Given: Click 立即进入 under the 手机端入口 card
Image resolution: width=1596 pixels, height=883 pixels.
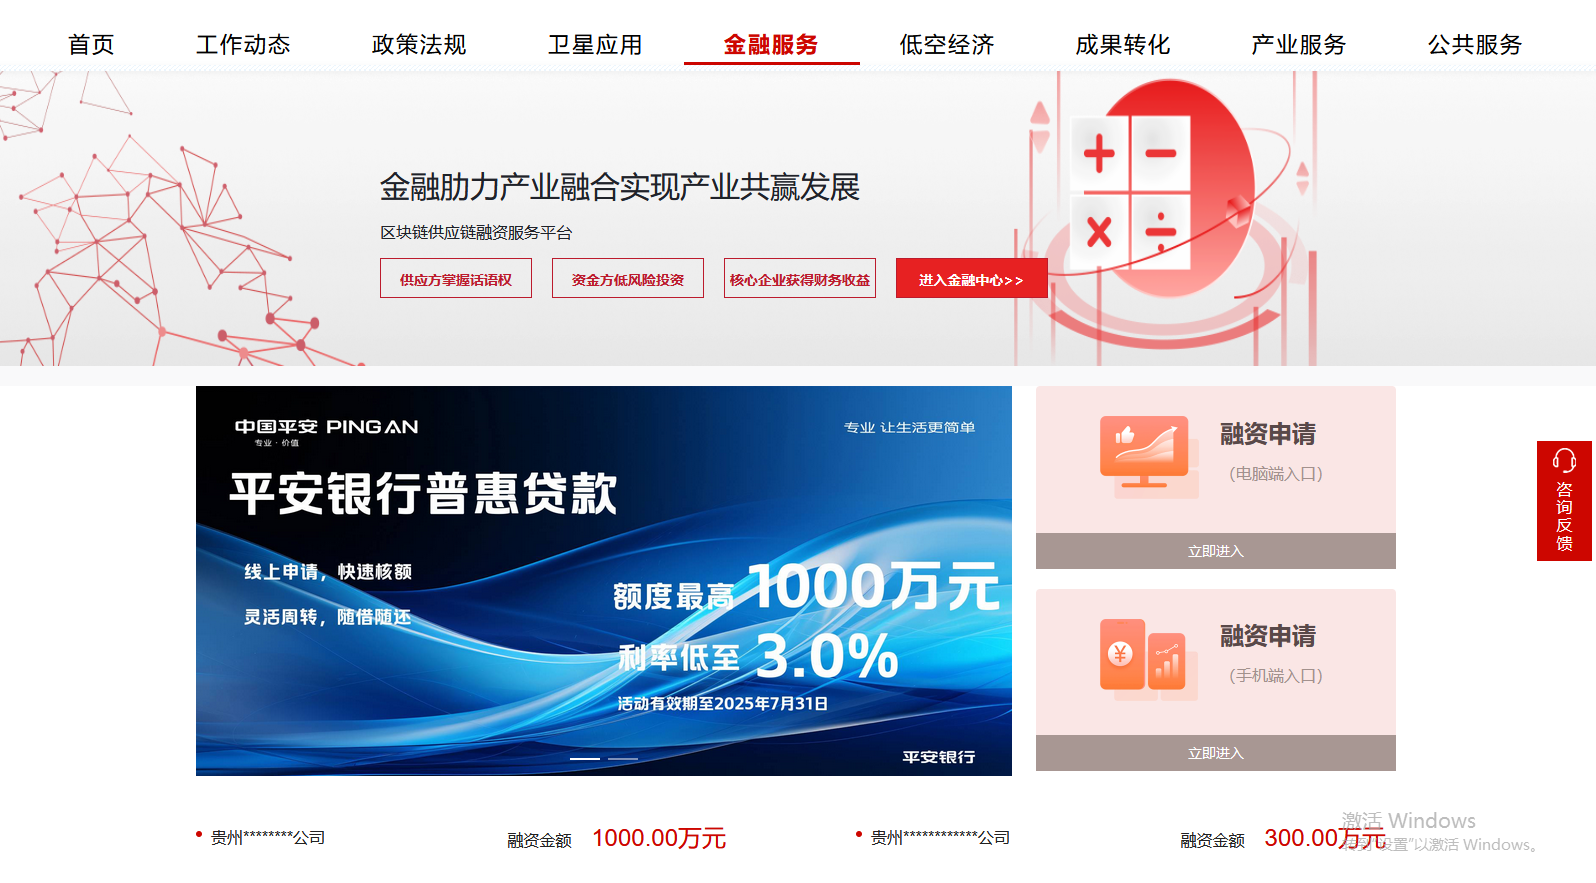Looking at the screenshot, I should [x=1216, y=753].
